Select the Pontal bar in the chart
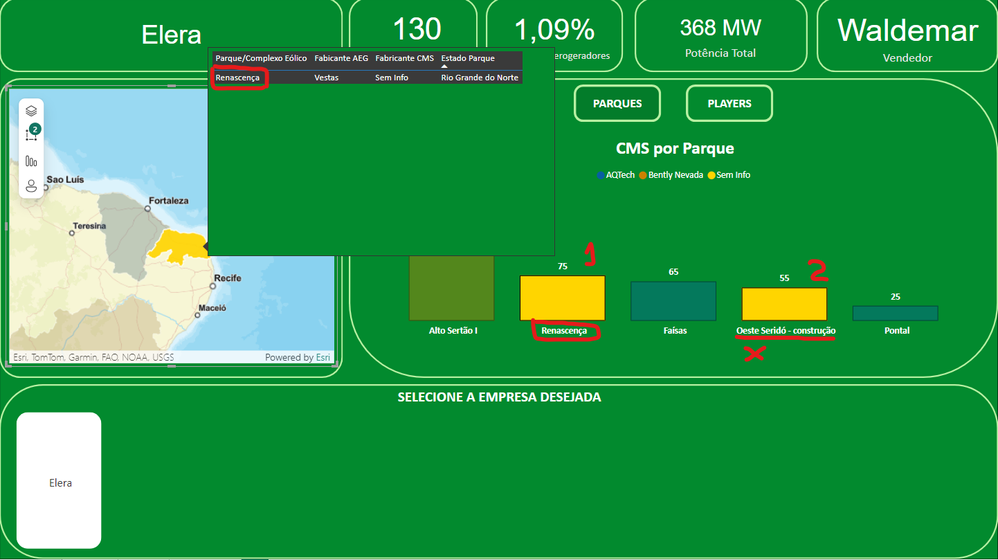This screenshot has width=998, height=560. point(895,313)
